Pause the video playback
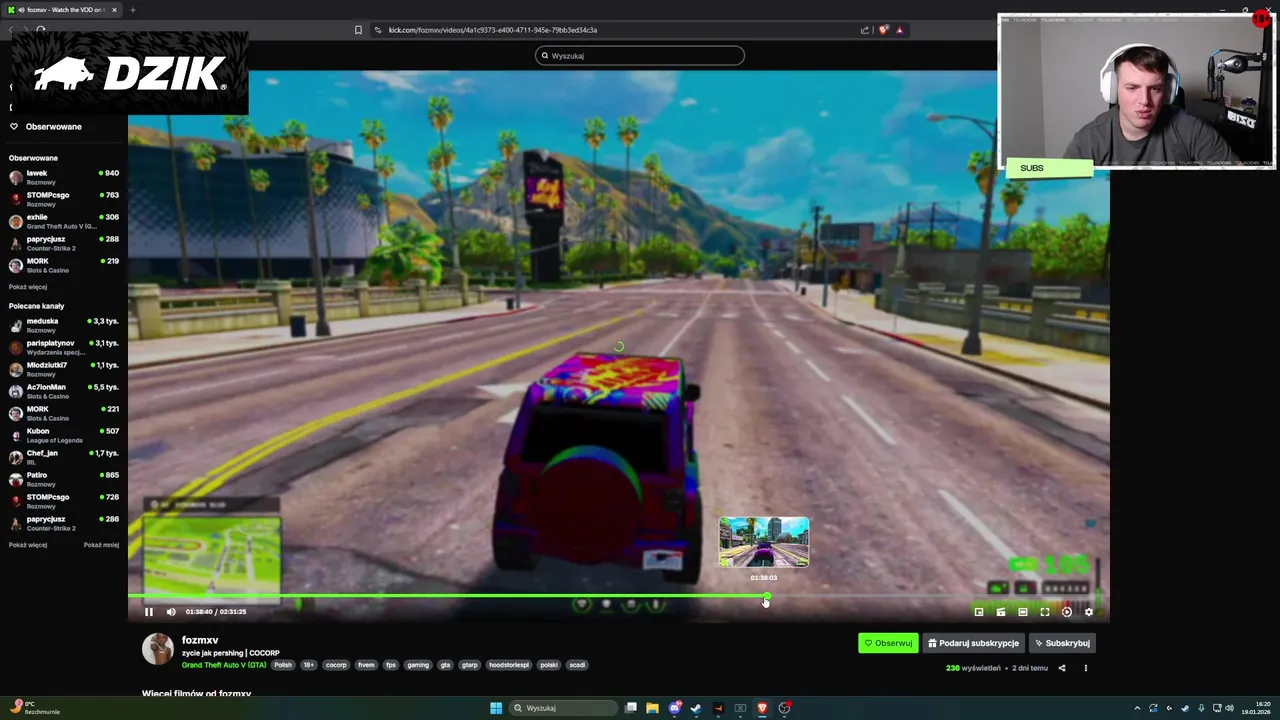This screenshot has height=720, width=1280. 149,612
